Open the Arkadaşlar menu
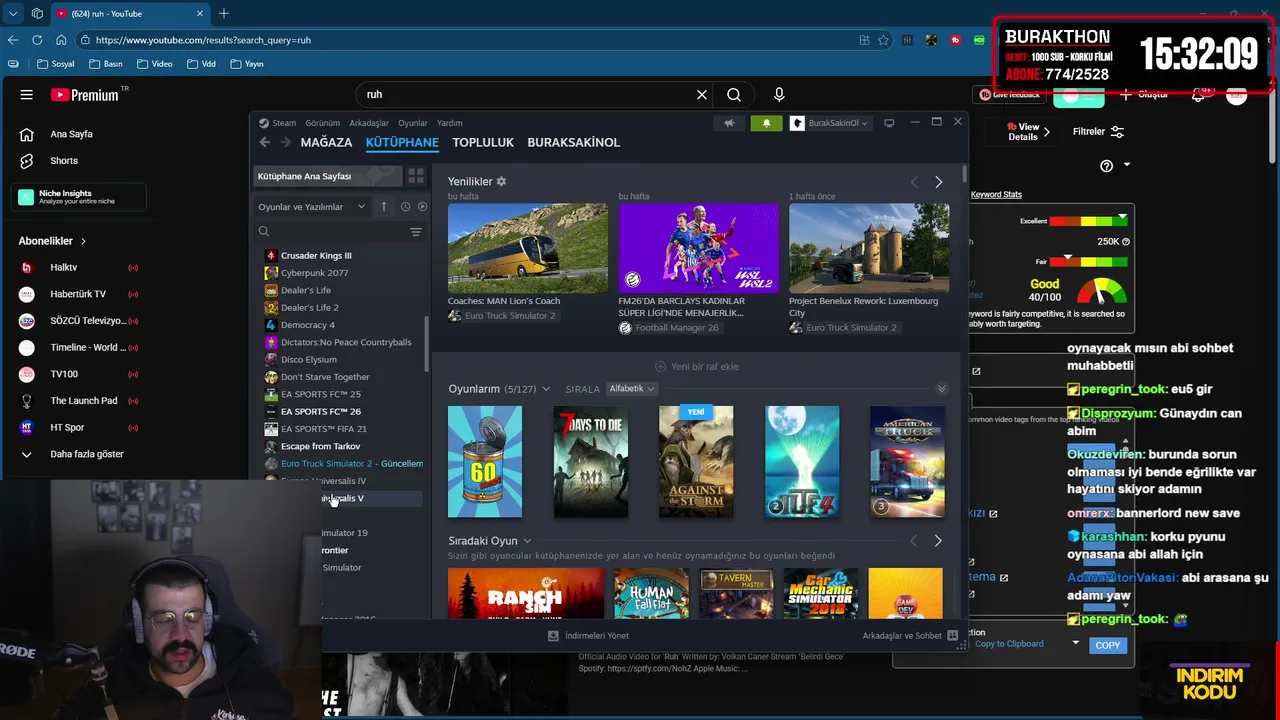 (369, 123)
